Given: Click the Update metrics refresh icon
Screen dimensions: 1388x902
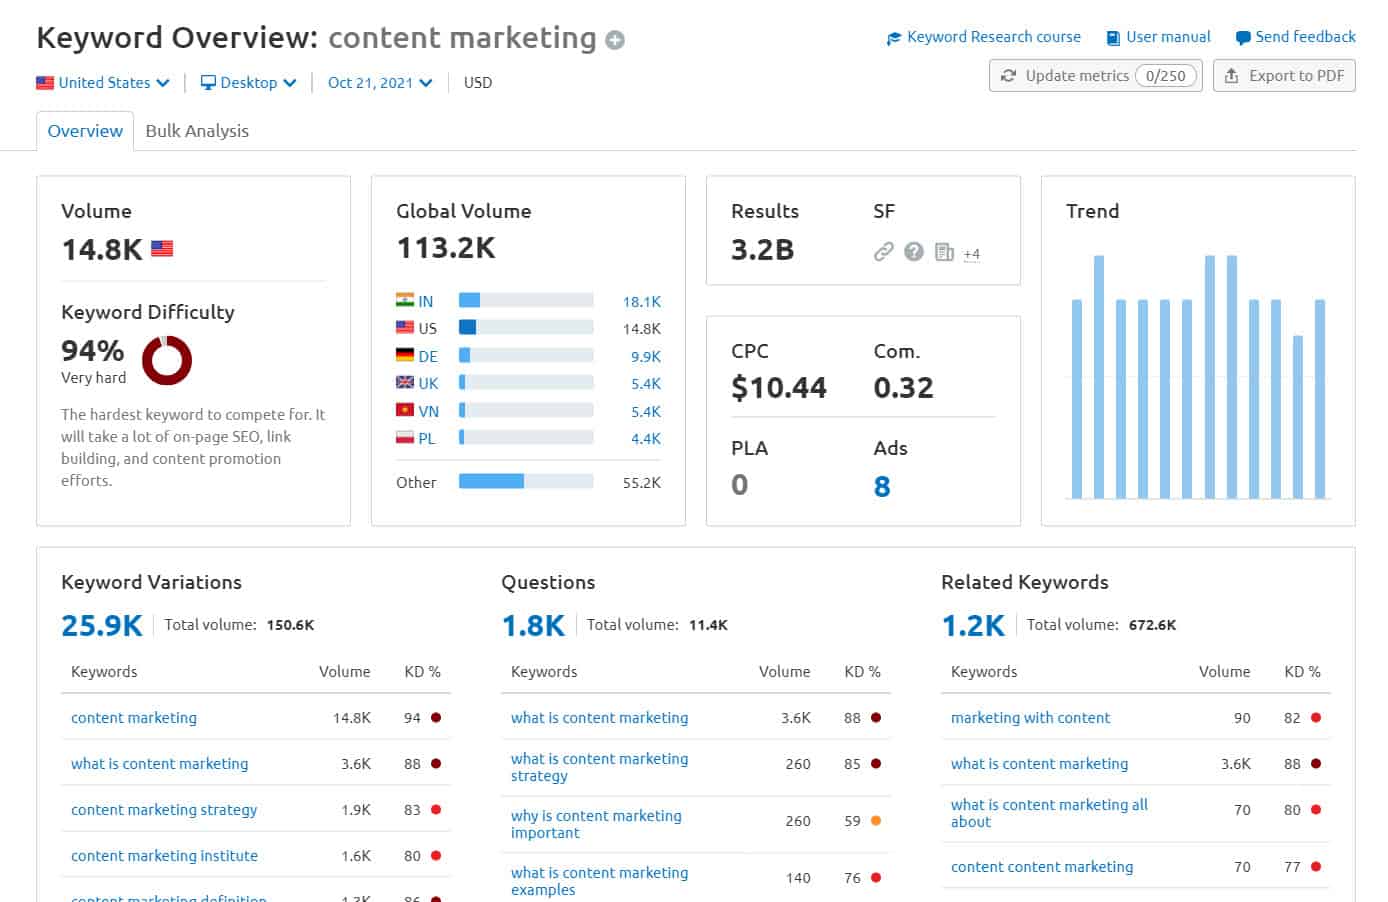Looking at the screenshot, I should tap(1011, 75).
